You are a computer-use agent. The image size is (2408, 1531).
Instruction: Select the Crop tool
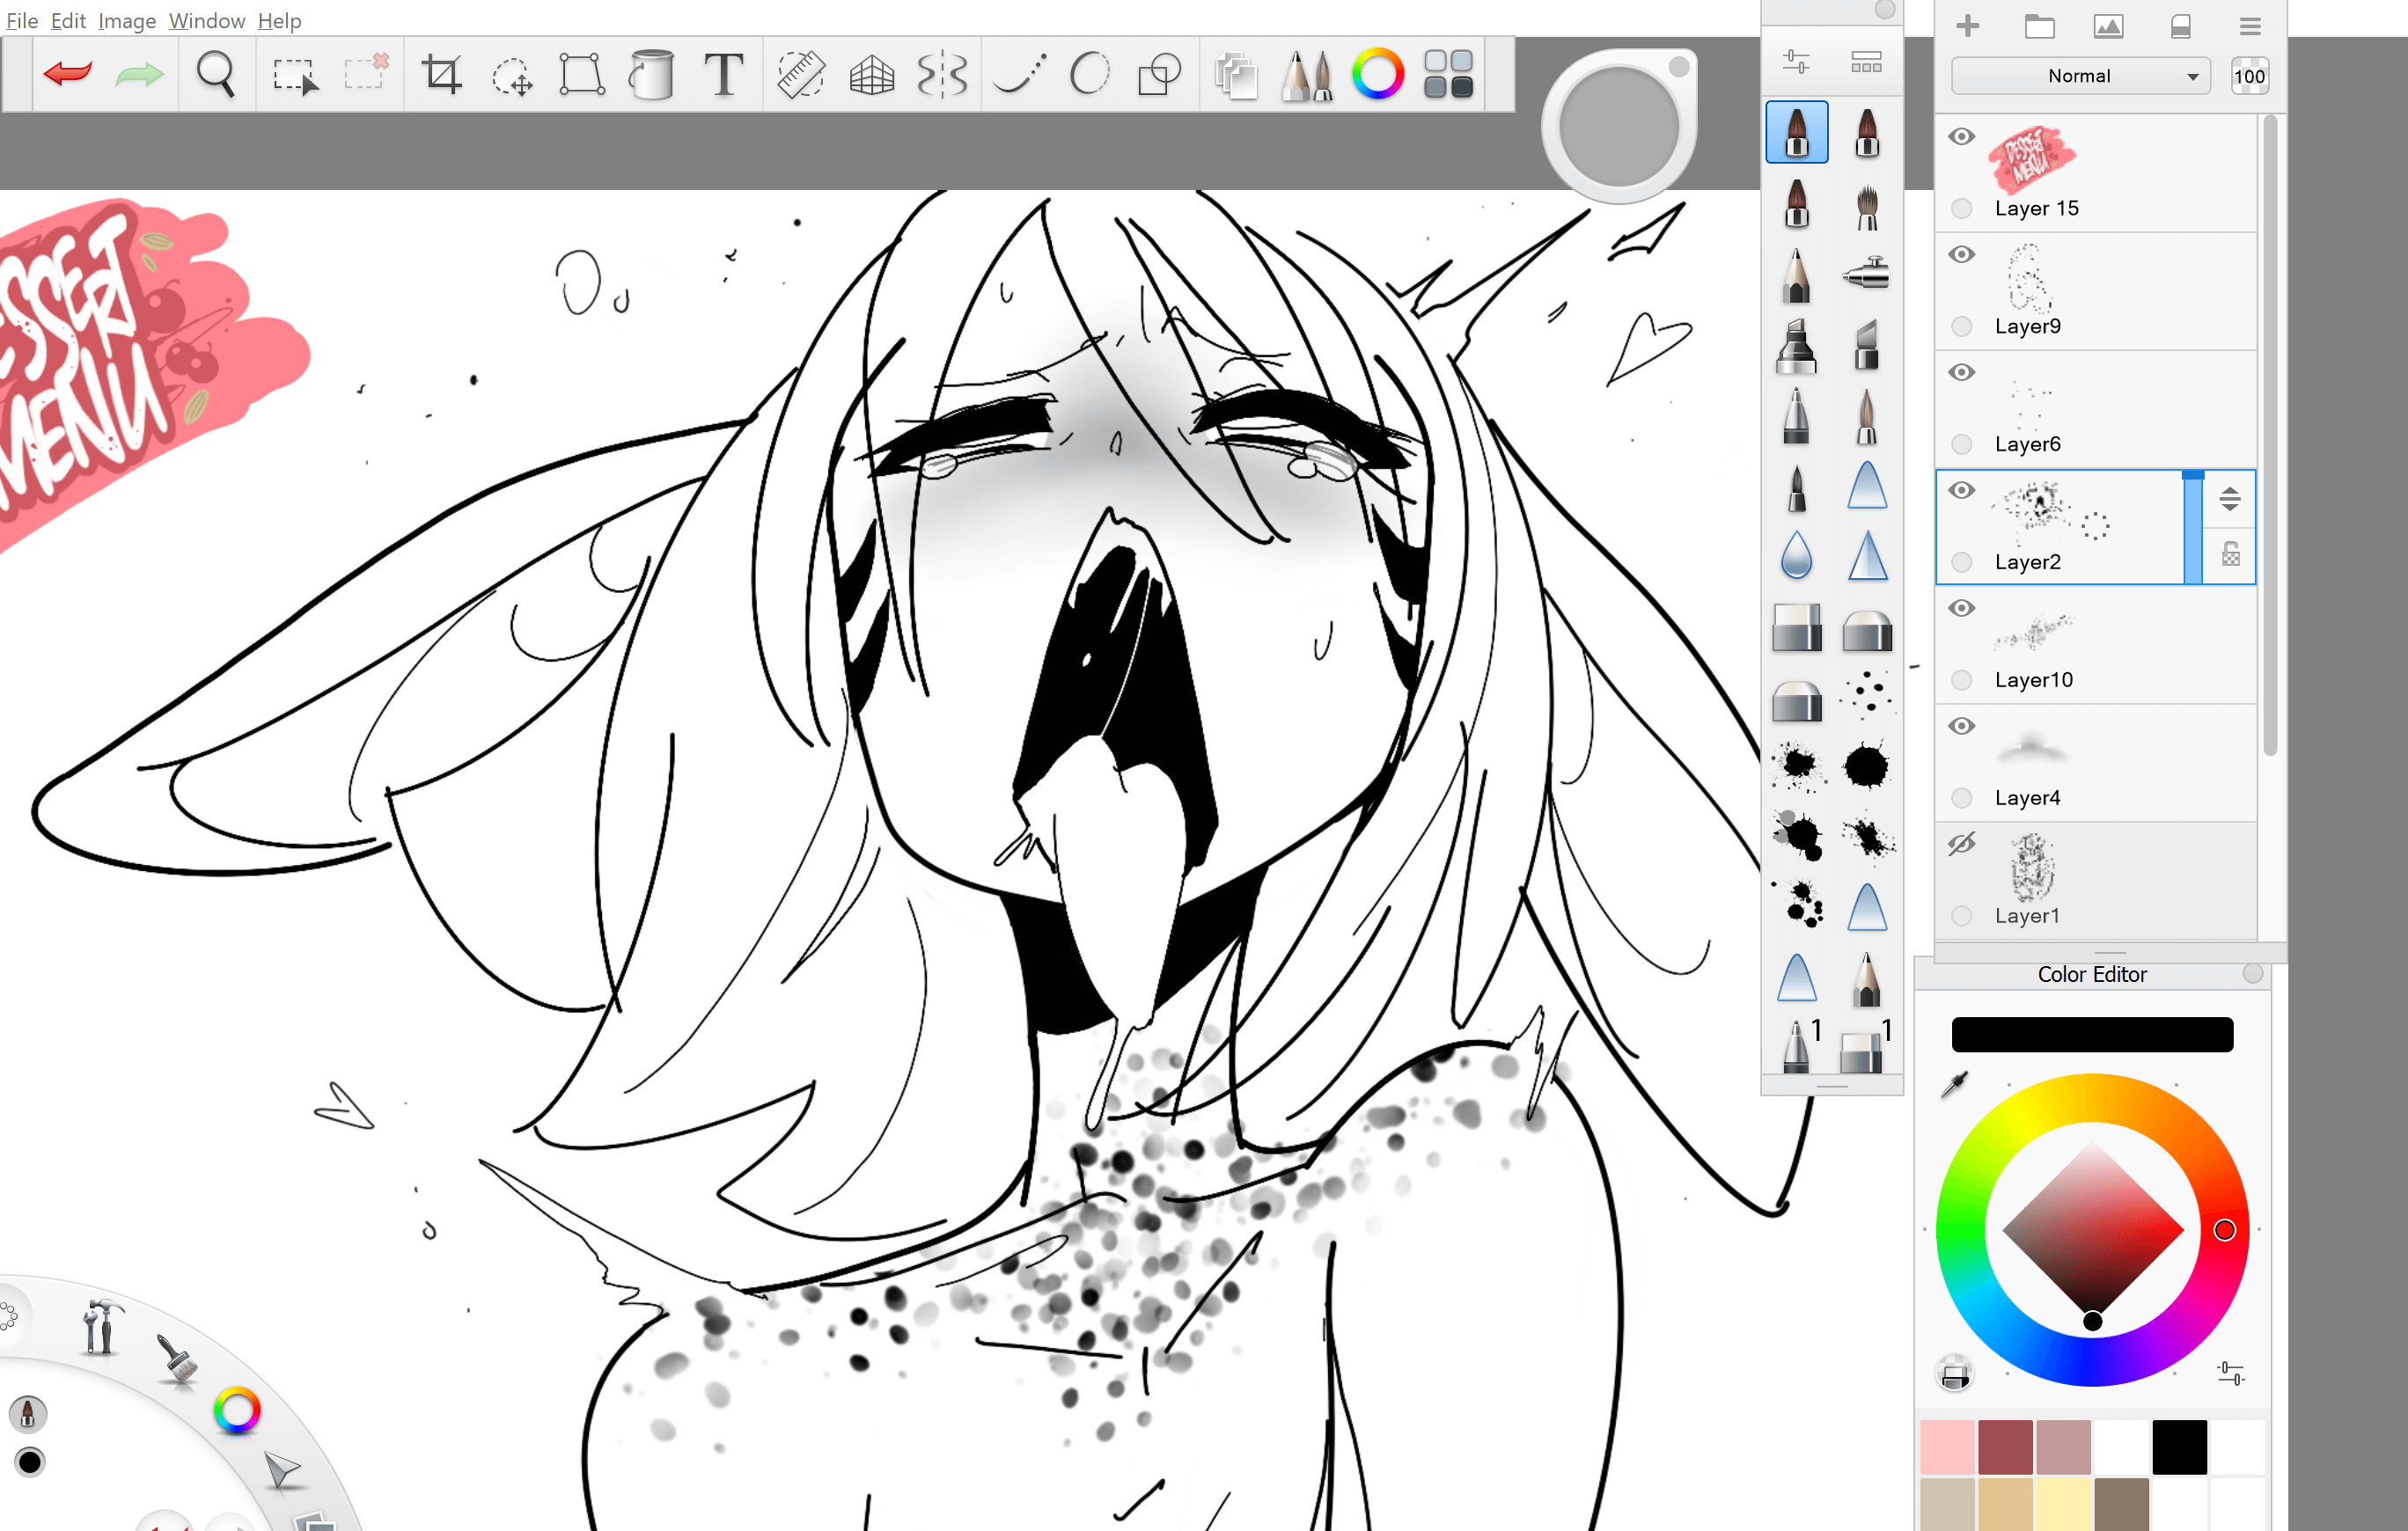coord(441,74)
